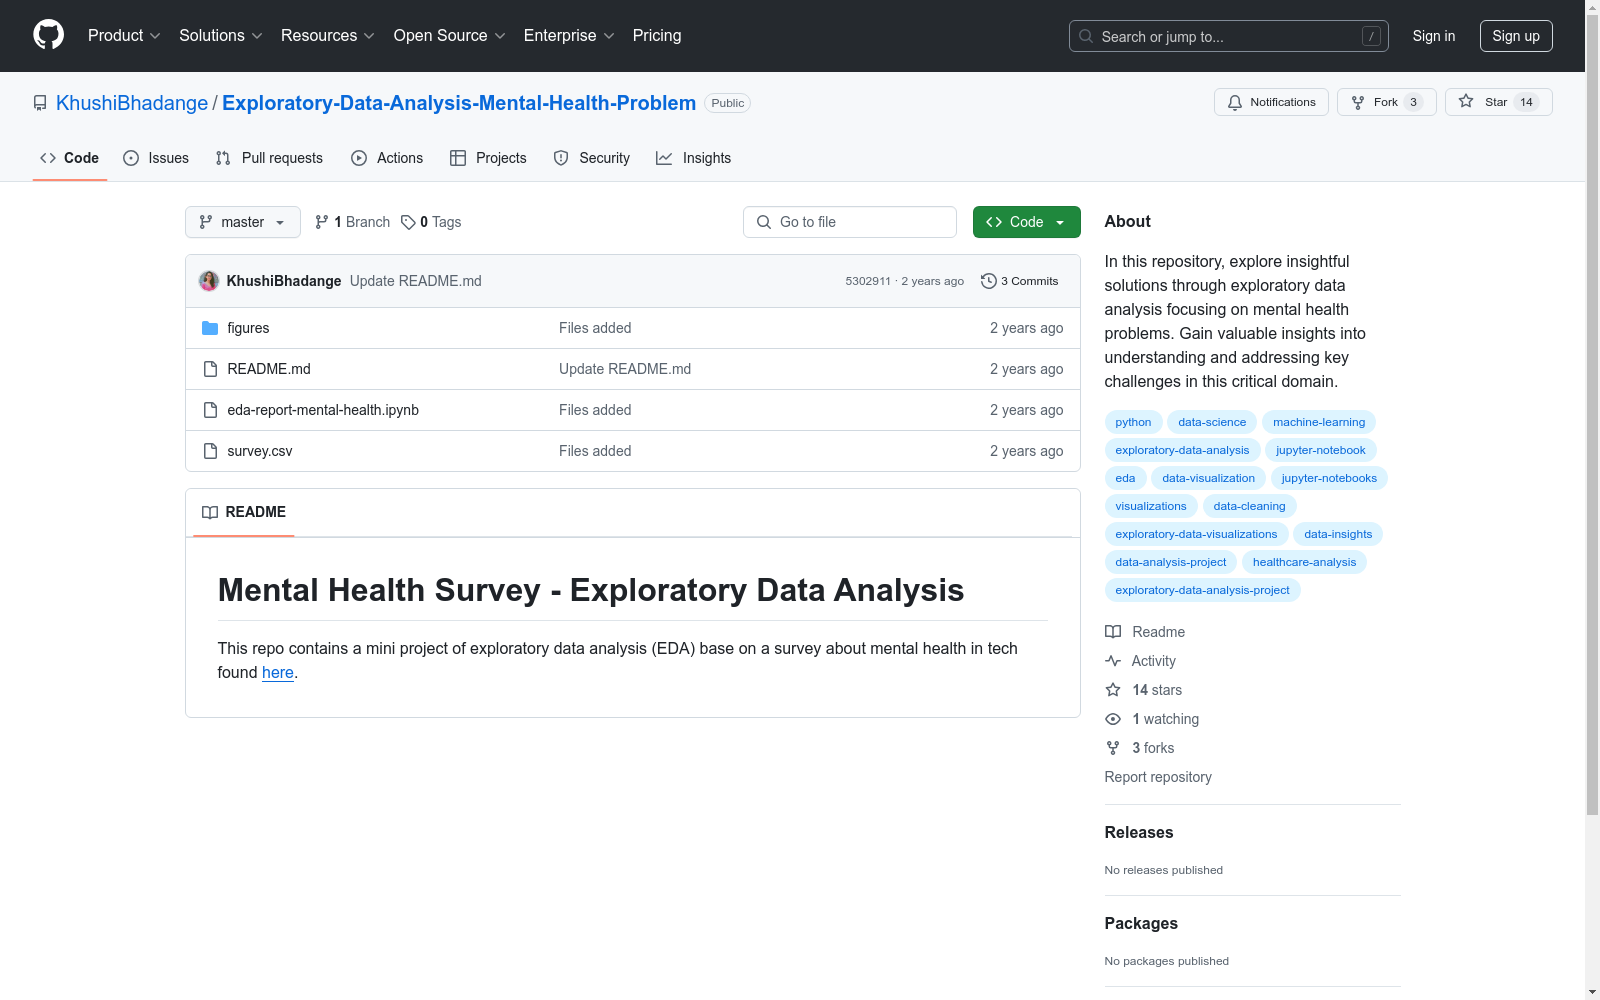
Task: Click the repository icon before KhushiBhadange
Action: pos(40,103)
